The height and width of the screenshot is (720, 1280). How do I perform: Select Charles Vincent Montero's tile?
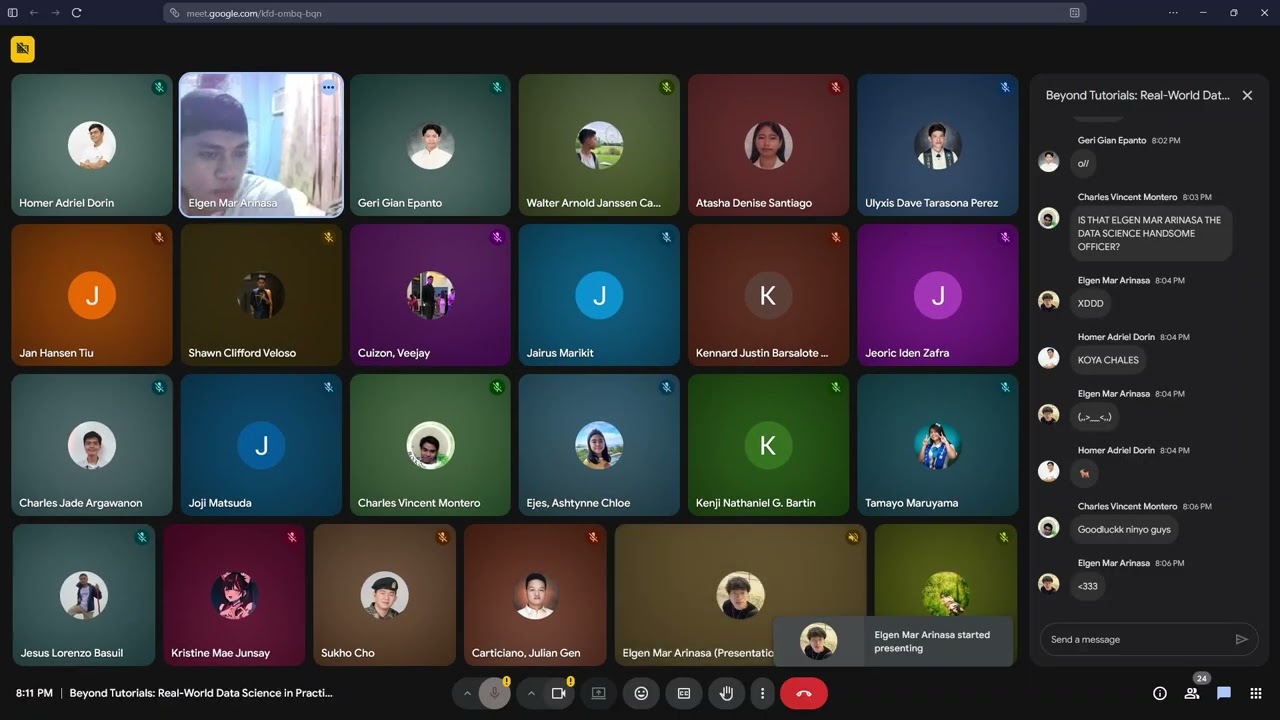pos(430,445)
